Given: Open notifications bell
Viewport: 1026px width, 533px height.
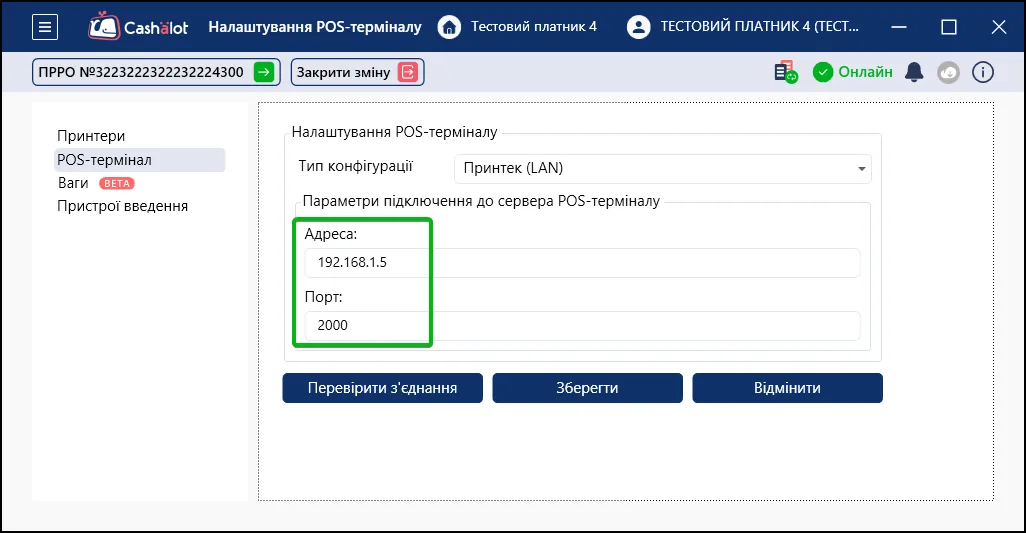Looking at the screenshot, I should pyautogui.click(x=914, y=72).
